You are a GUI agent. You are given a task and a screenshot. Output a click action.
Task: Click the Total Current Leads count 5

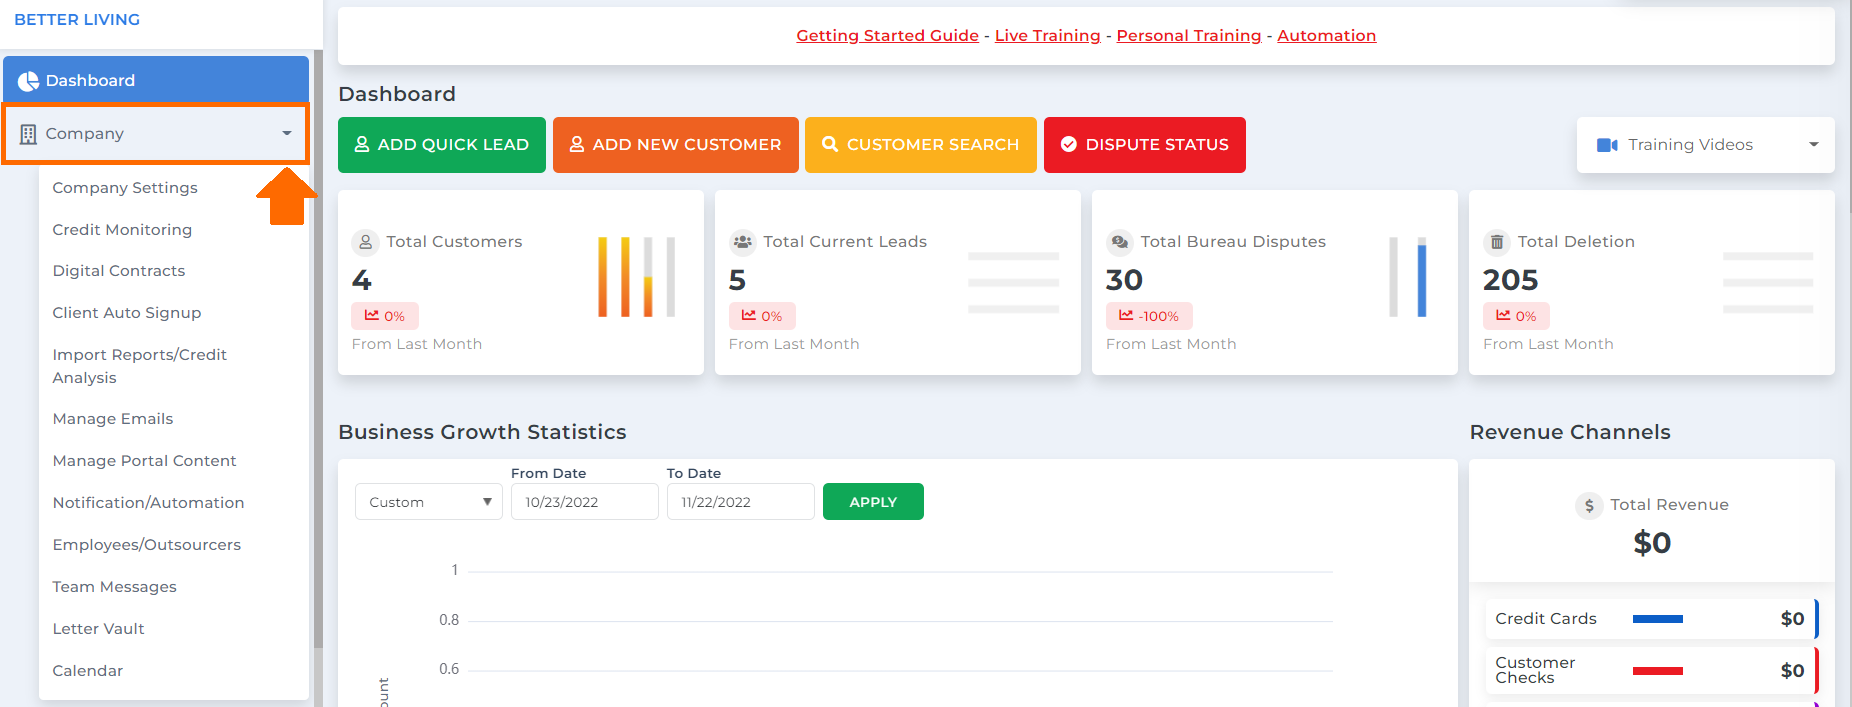[x=738, y=281]
